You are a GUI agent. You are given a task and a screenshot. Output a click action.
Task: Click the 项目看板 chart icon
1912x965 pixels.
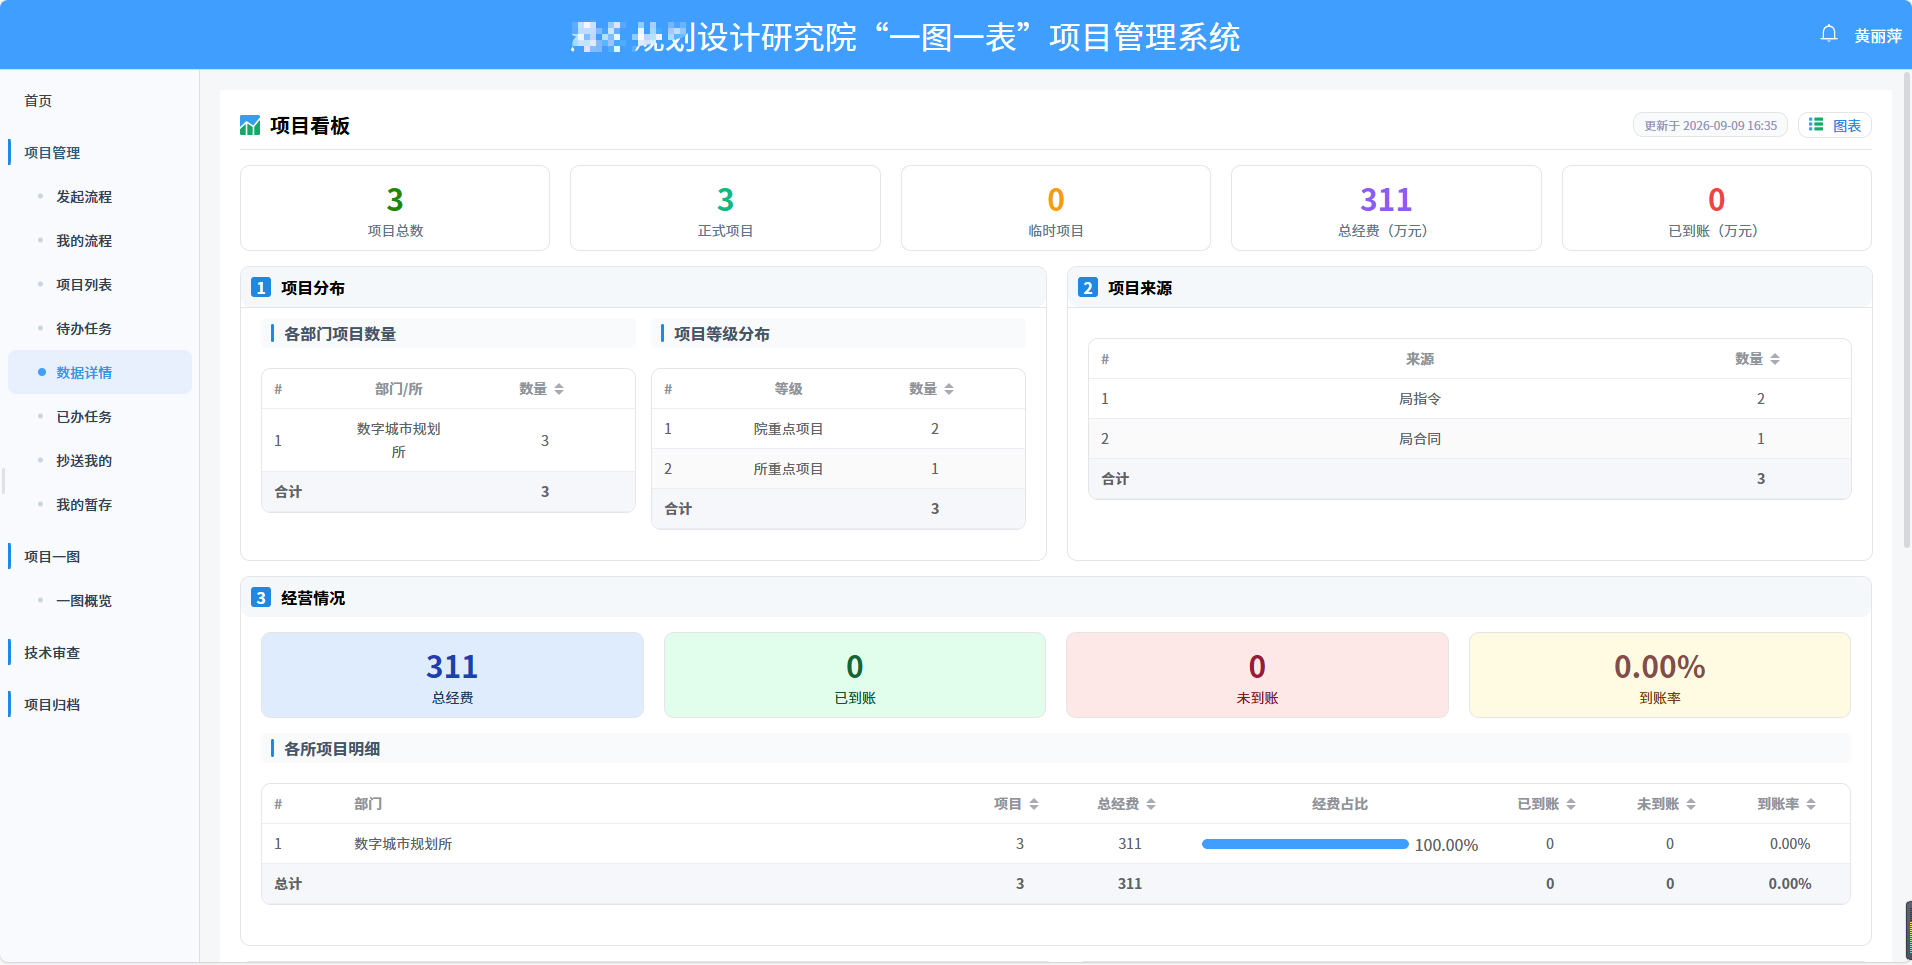pyautogui.click(x=250, y=125)
